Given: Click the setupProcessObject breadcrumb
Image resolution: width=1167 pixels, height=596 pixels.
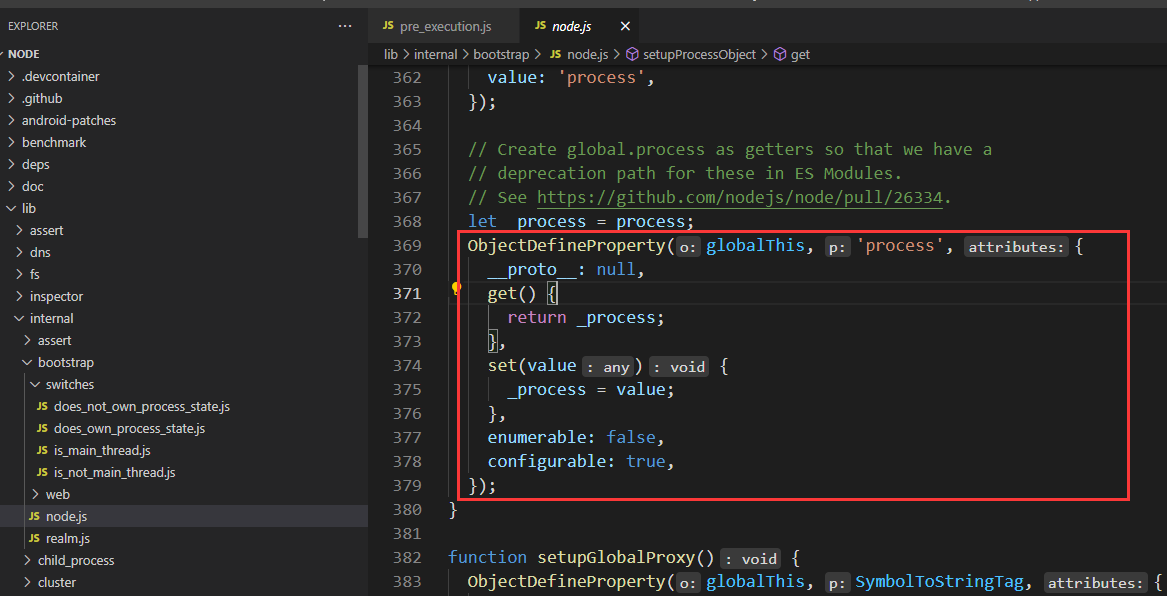Looking at the screenshot, I should pyautogui.click(x=699, y=55).
